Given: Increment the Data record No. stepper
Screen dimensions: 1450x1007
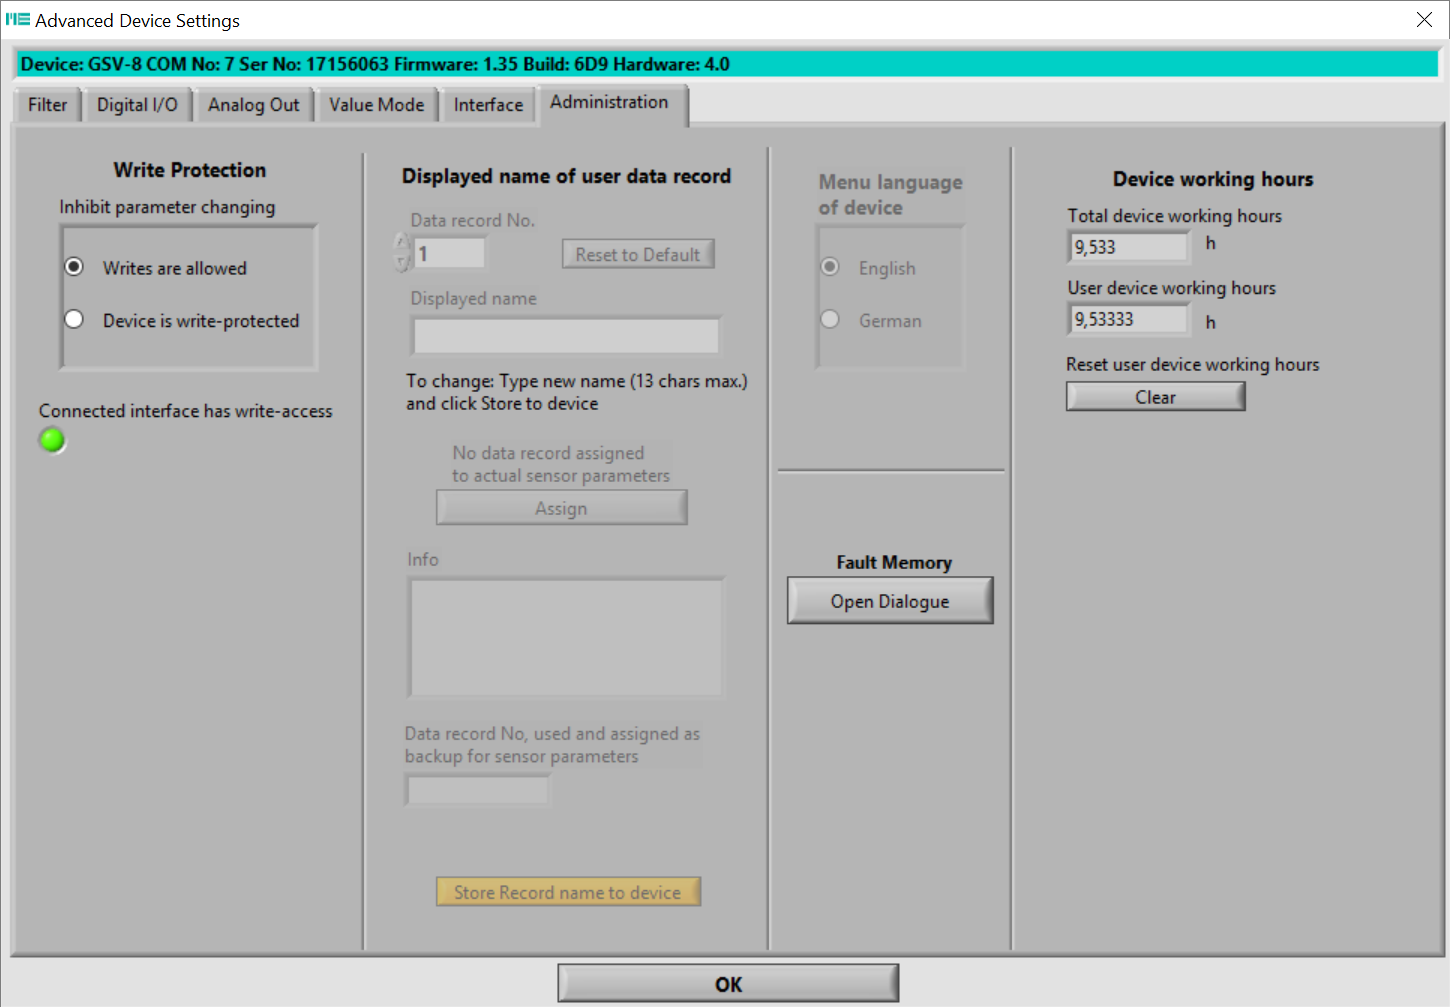Looking at the screenshot, I should 402,243.
